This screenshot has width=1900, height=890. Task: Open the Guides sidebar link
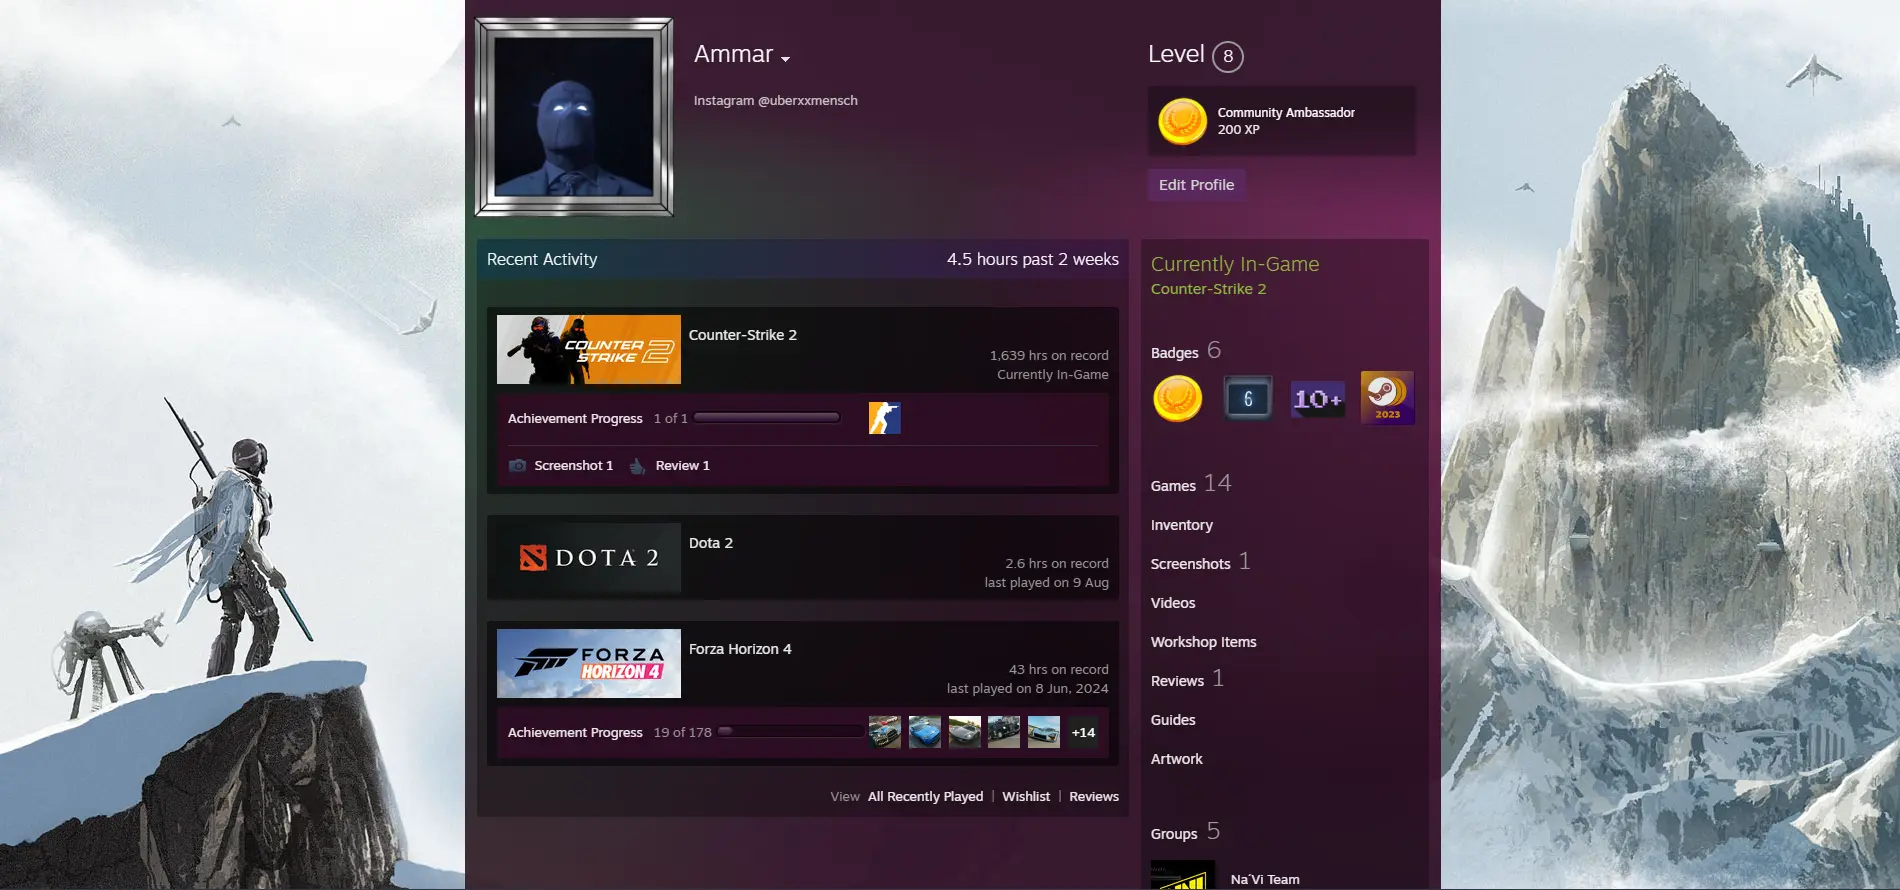pos(1173,720)
